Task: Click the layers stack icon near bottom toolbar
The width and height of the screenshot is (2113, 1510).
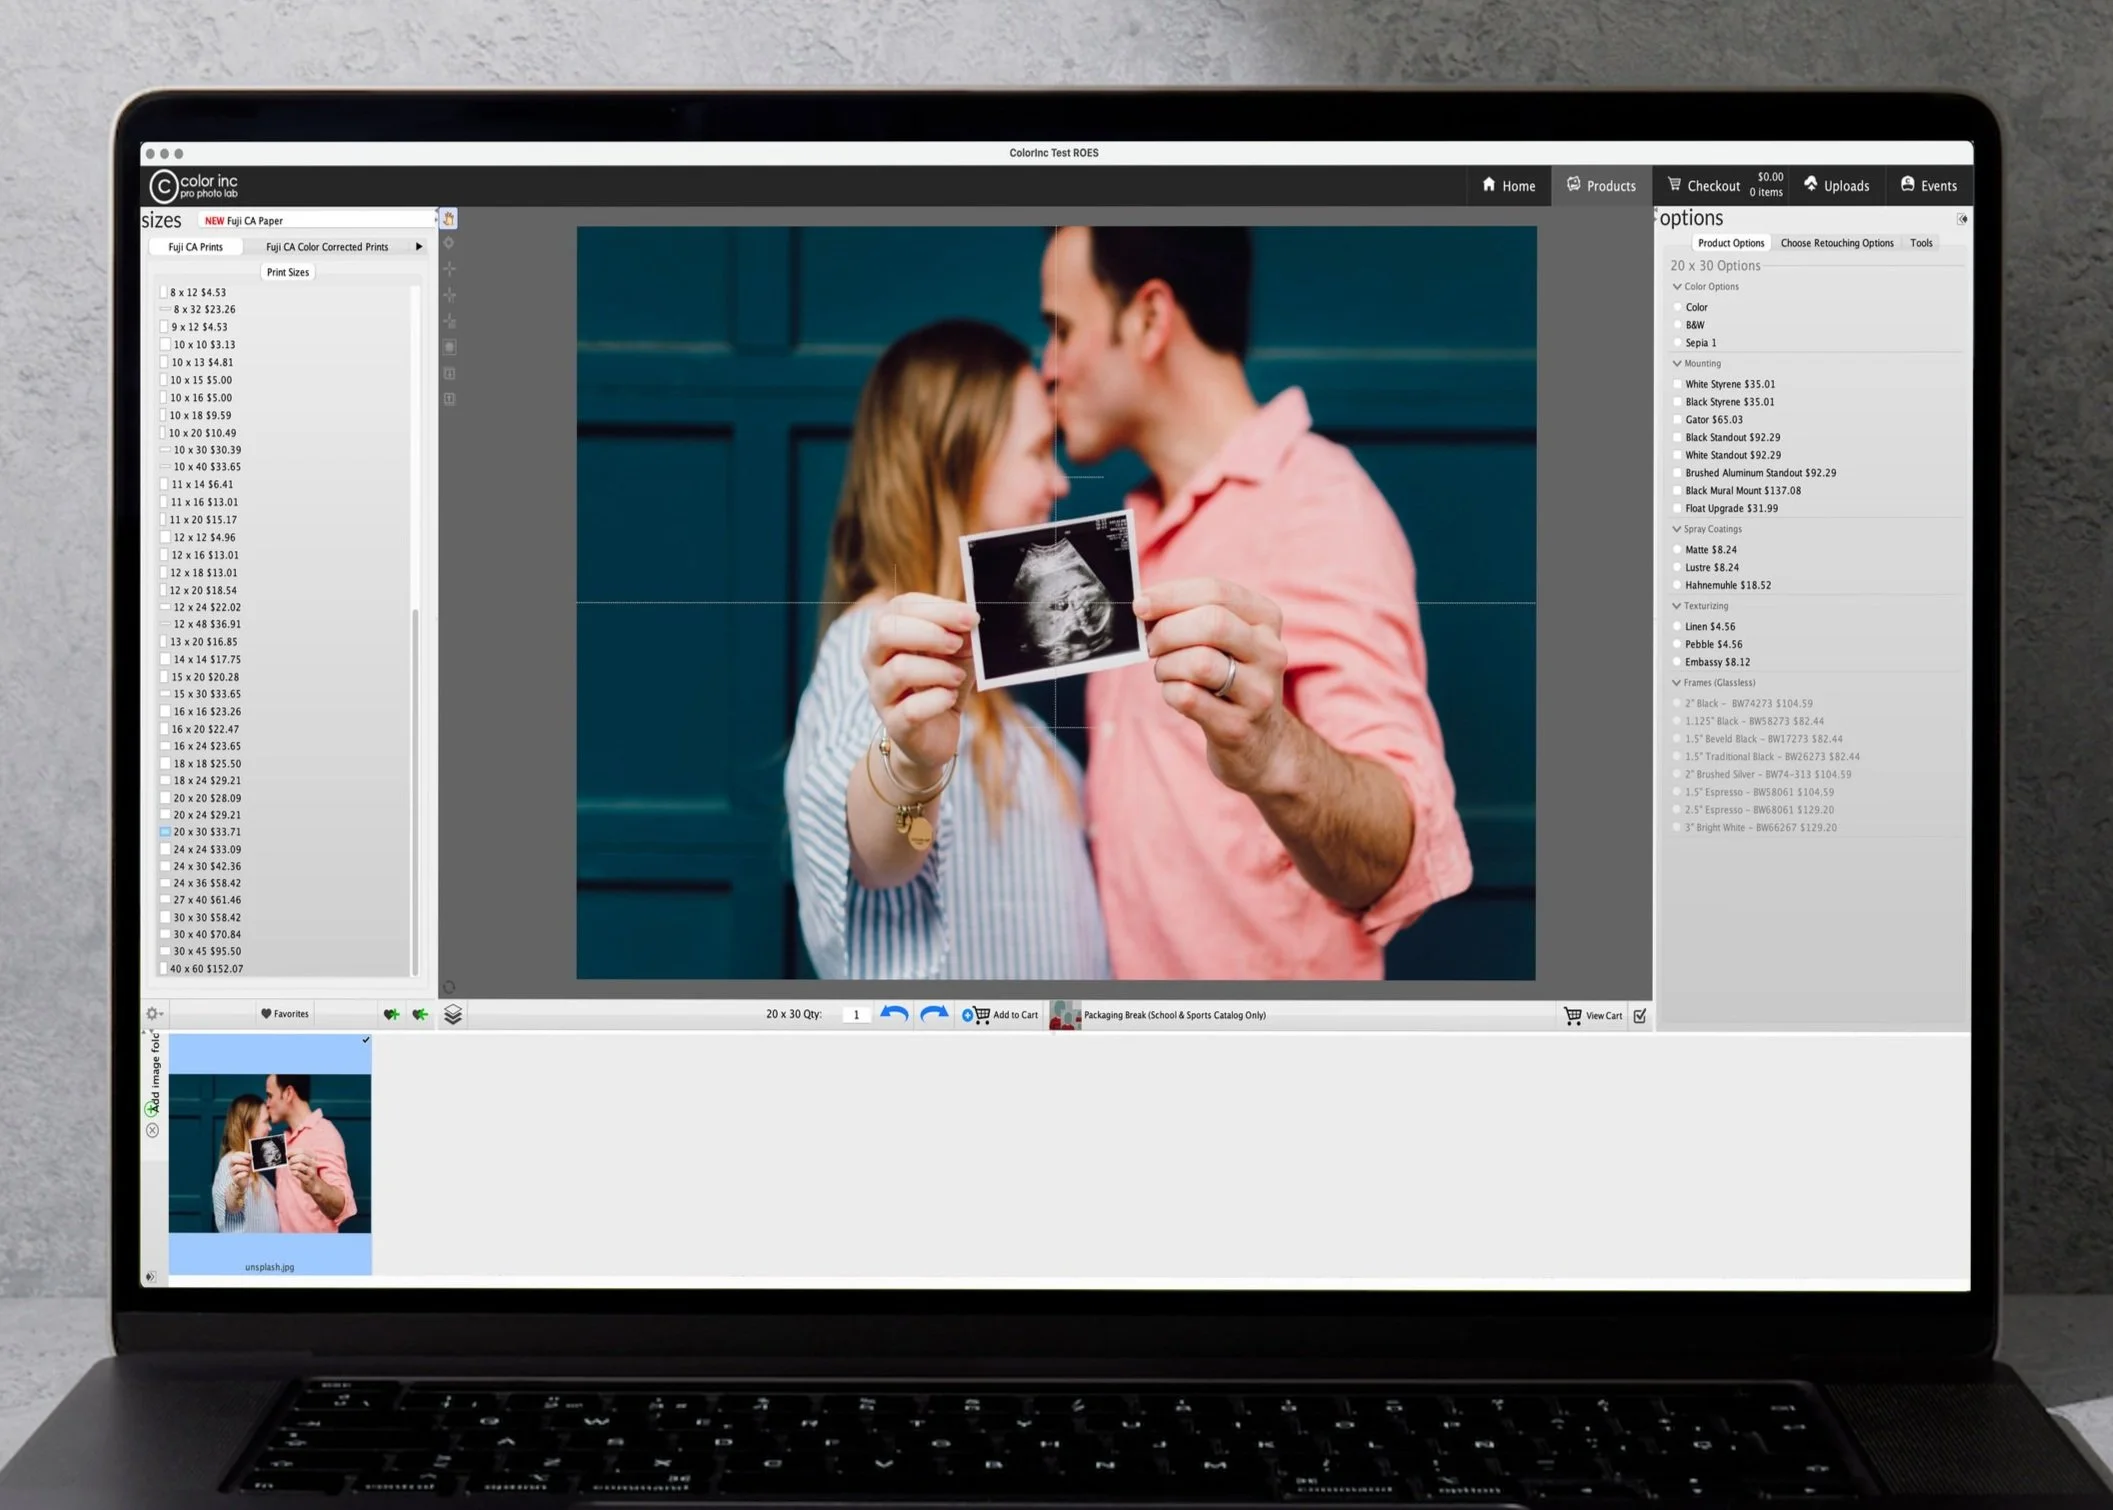Action: (x=455, y=1013)
